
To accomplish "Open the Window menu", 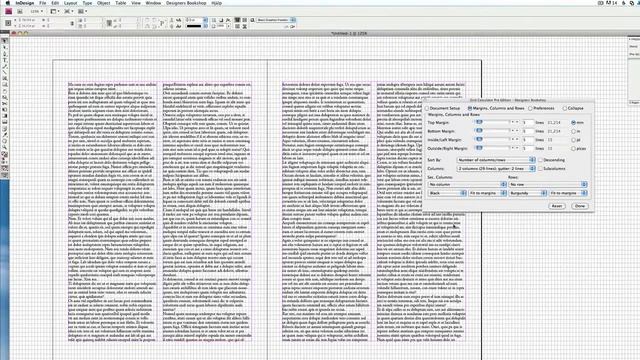I will click(x=153, y=3).
